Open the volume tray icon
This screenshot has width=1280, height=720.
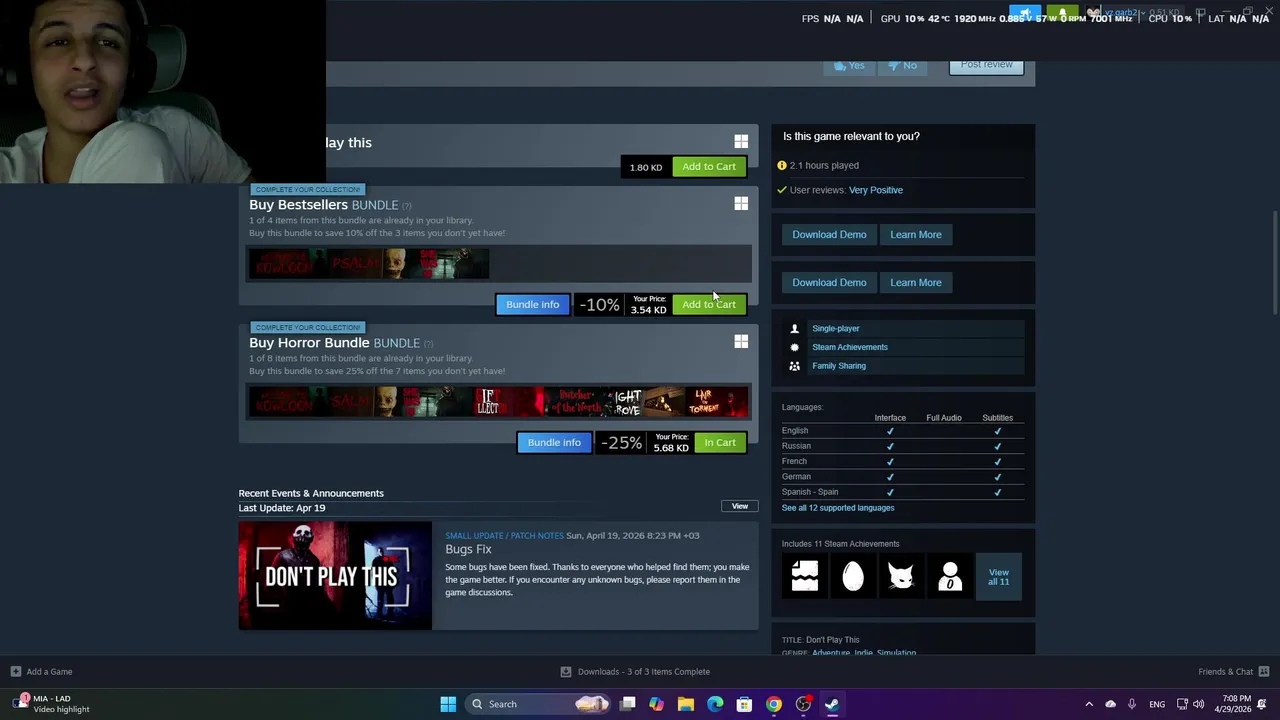click(x=1199, y=704)
